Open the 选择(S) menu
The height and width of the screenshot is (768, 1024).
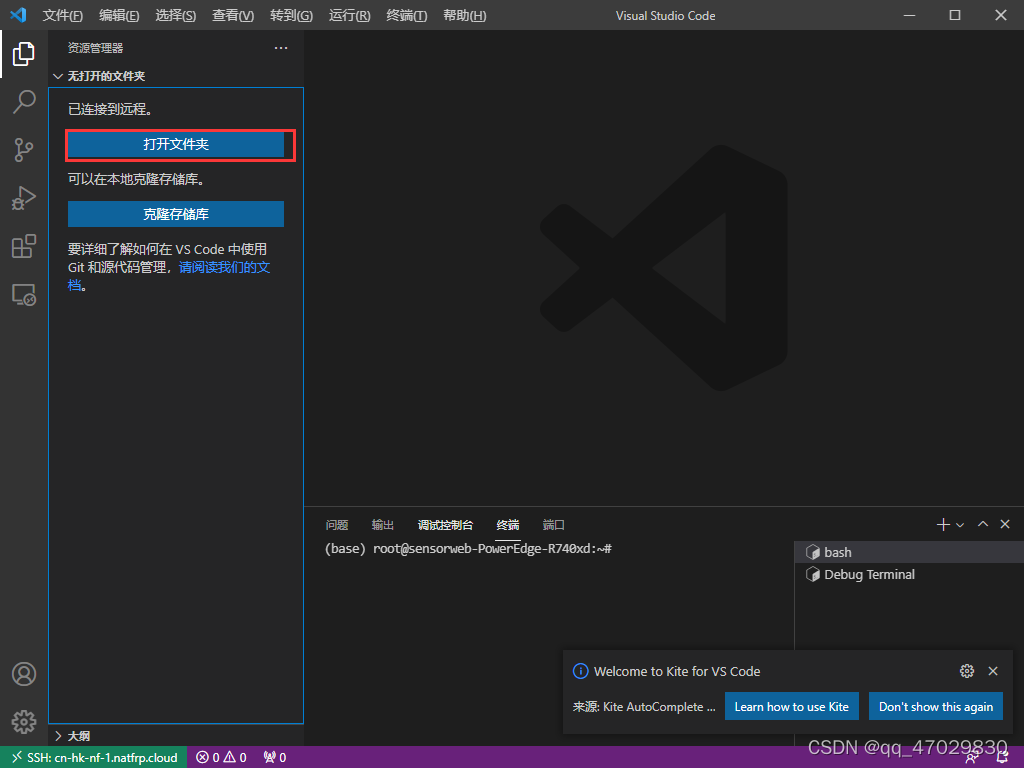point(176,15)
